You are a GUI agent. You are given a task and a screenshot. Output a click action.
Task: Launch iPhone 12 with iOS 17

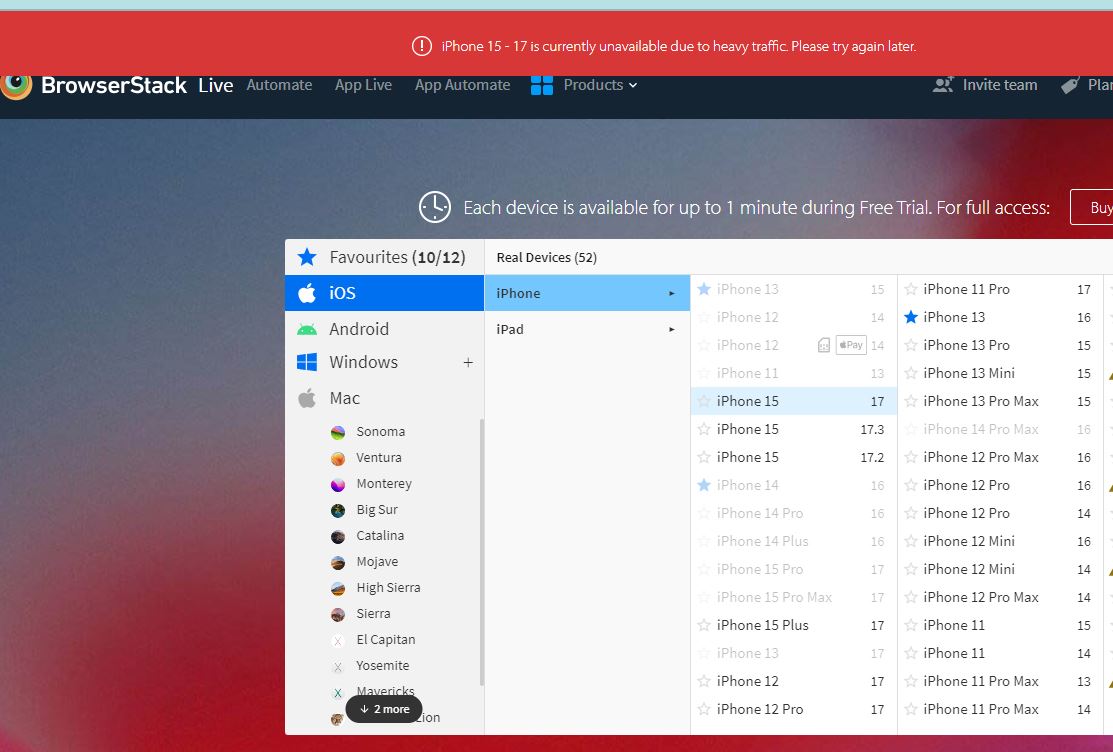[794, 681]
